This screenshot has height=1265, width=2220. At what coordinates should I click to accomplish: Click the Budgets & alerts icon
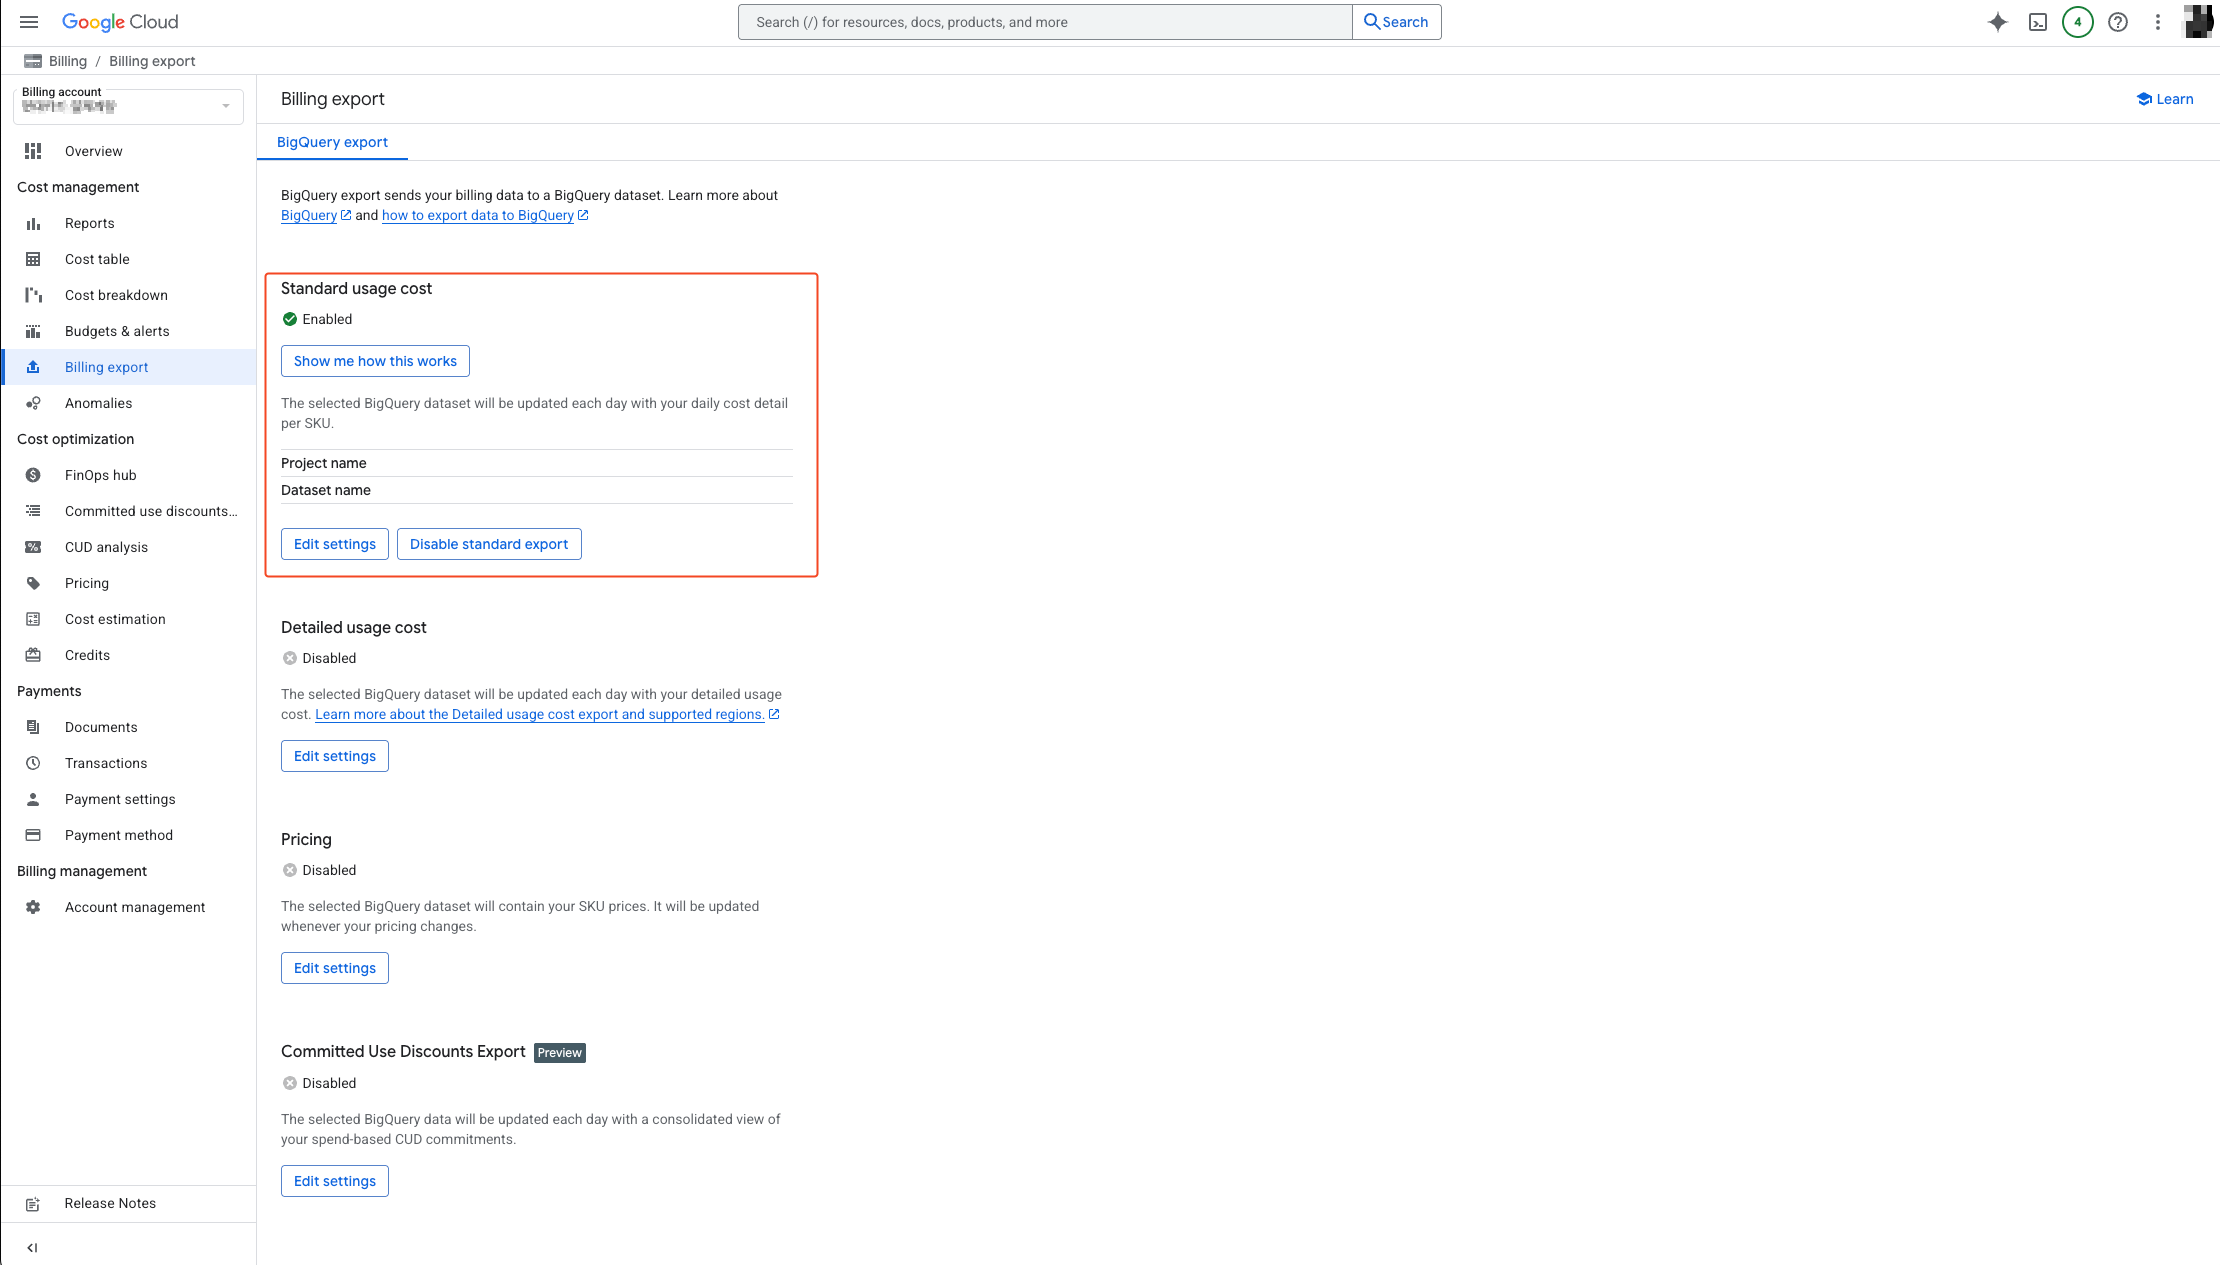pos(33,331)
